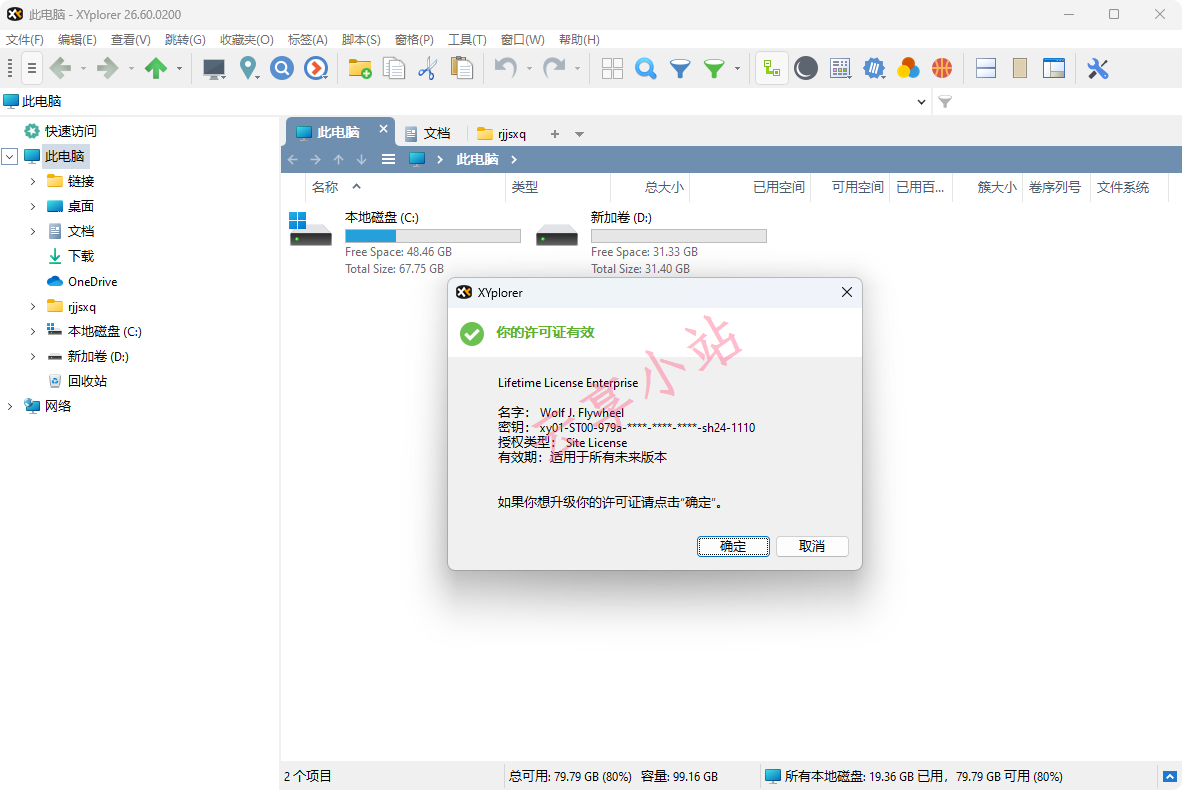
Task: Click the Paste clipboard icon
Action: pos(461,69)
